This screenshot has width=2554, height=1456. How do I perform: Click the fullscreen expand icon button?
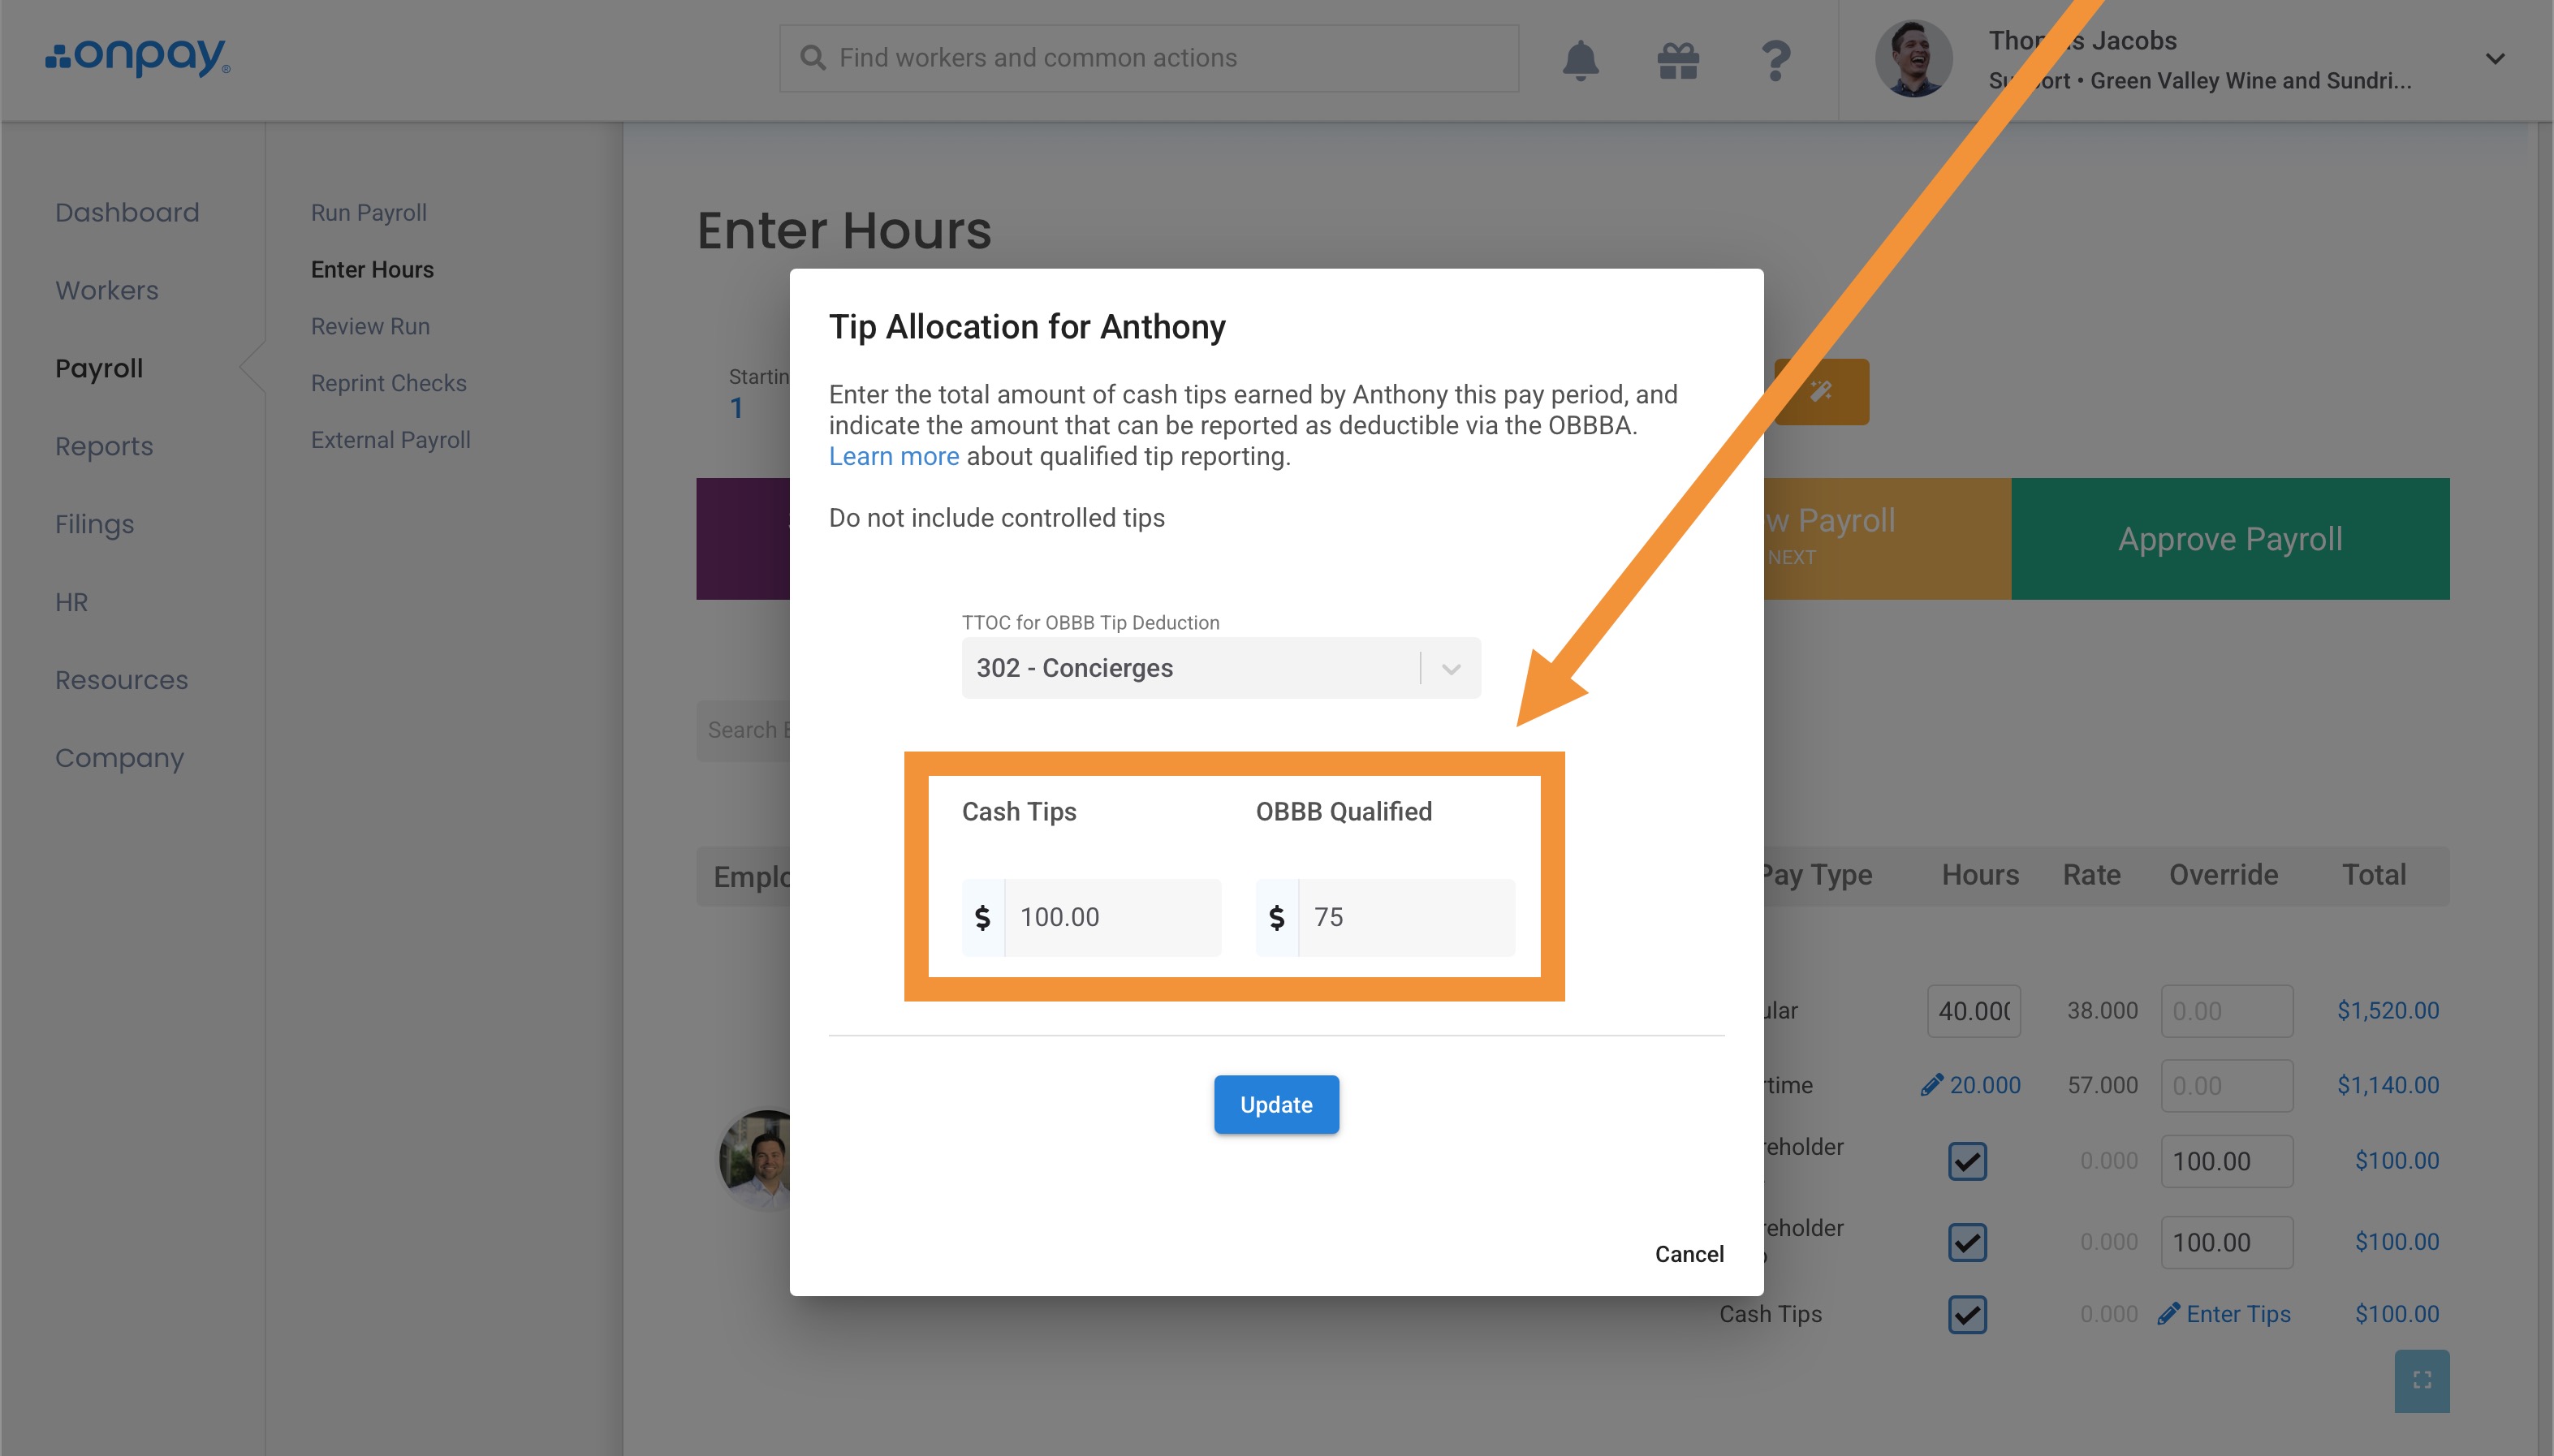(x=2421, y=1380)
